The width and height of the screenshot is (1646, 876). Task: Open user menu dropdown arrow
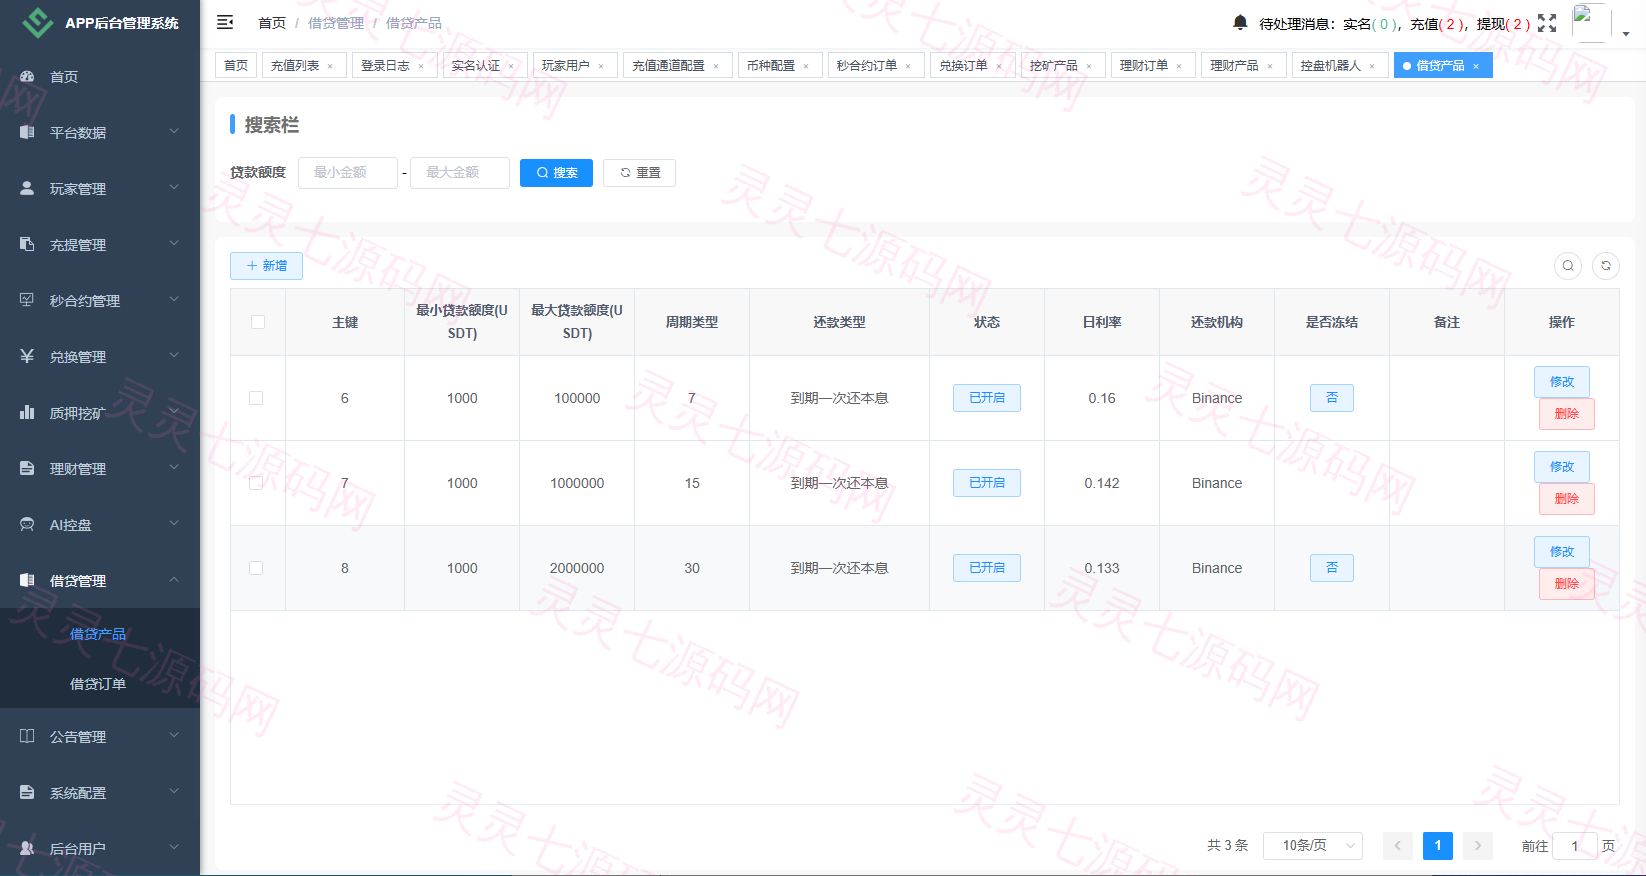point(1626,33)
